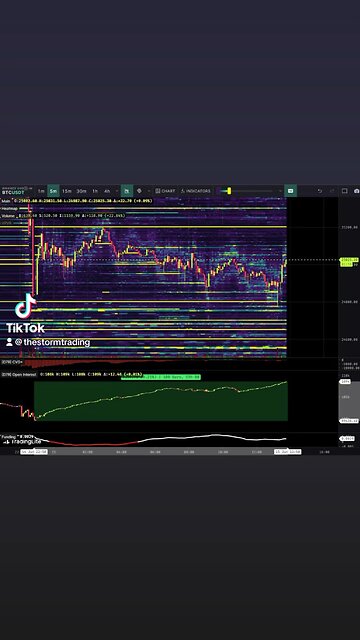This screenshot has width=360, height=640.
Task: Click the candlestick chart type icon
Action: coord(127,191)
